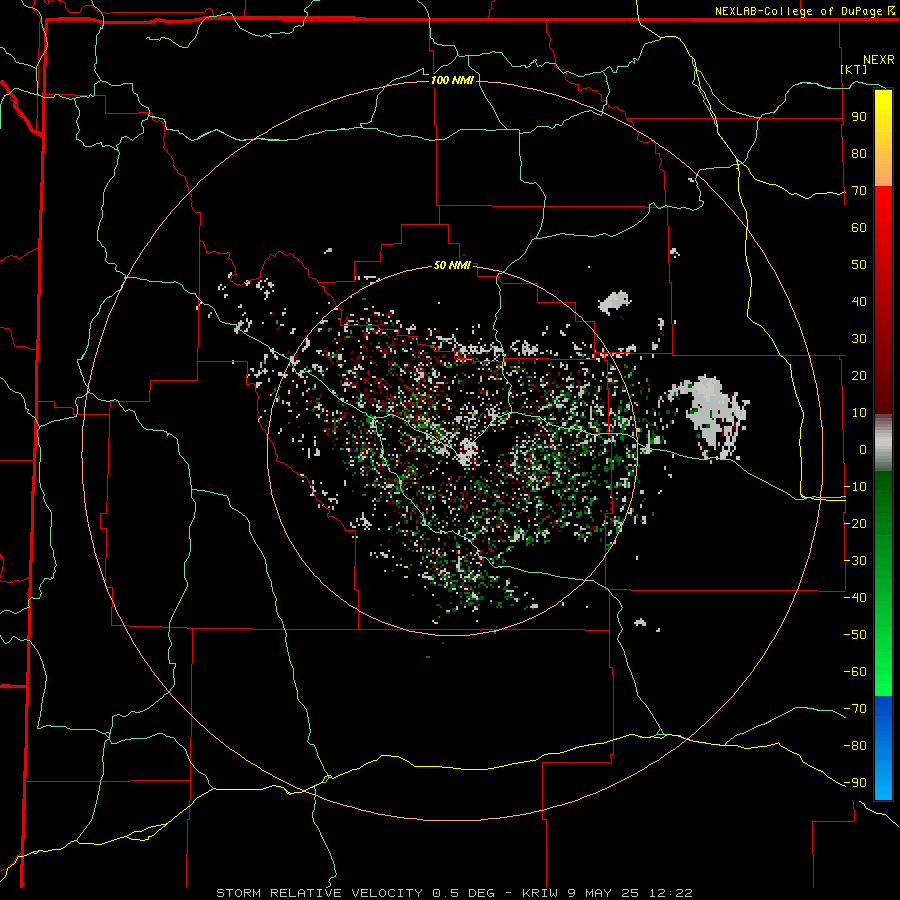Click the 80 value on the velocity scale
The image size is (900, 900).
pos(859,154)
